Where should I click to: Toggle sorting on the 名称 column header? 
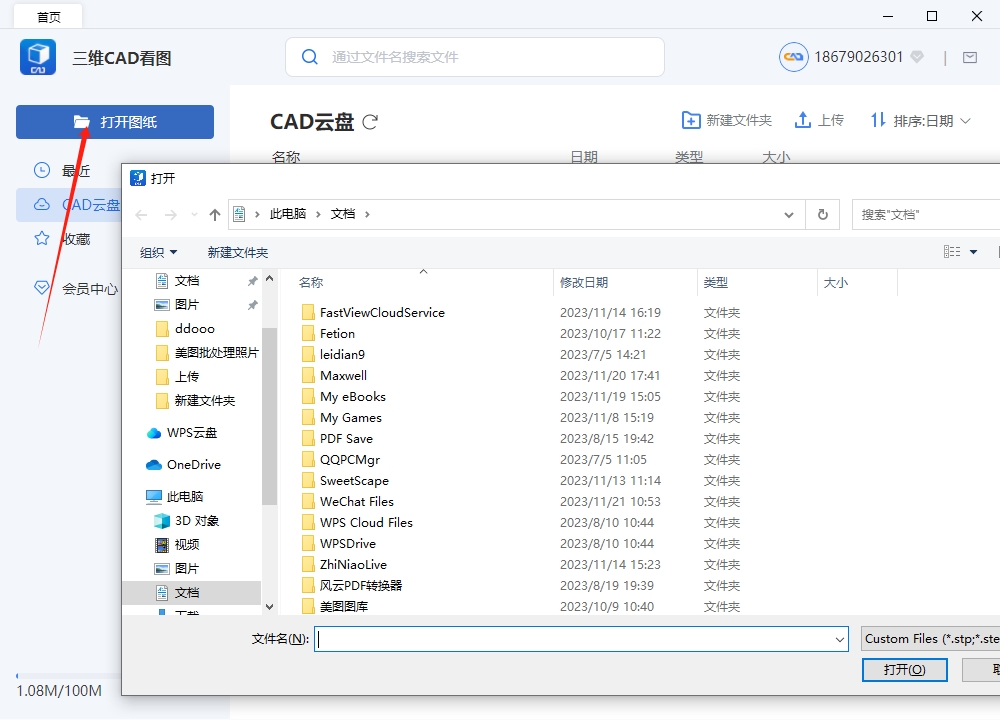pyautogui.click(x=311, y=282)
